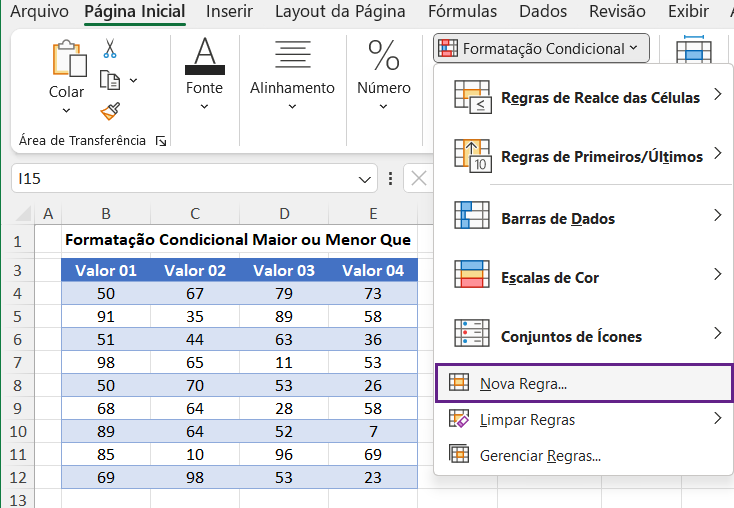Select the Página Inicial tab
734x508 pixels.
click(135, 11)
